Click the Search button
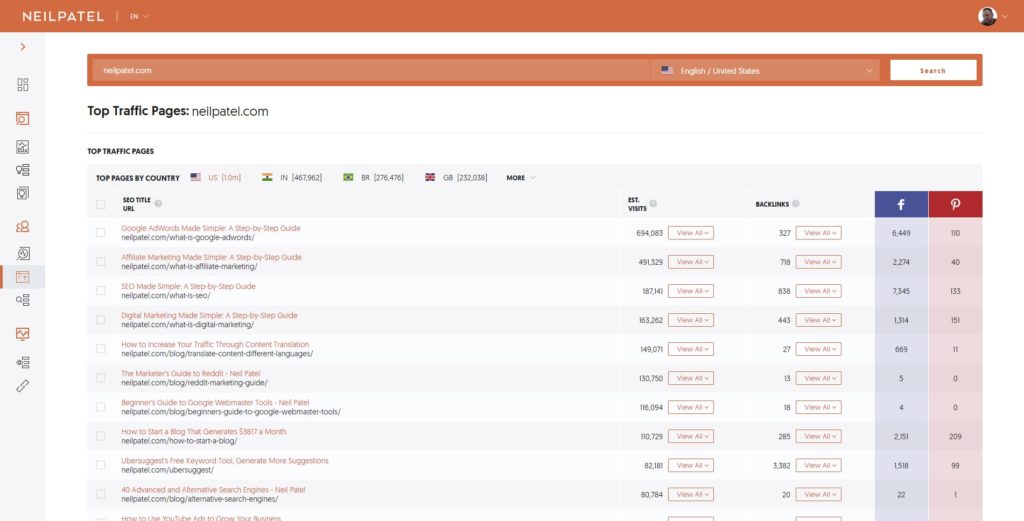This screenshot has width=1024, height=521. coord(933,71)
